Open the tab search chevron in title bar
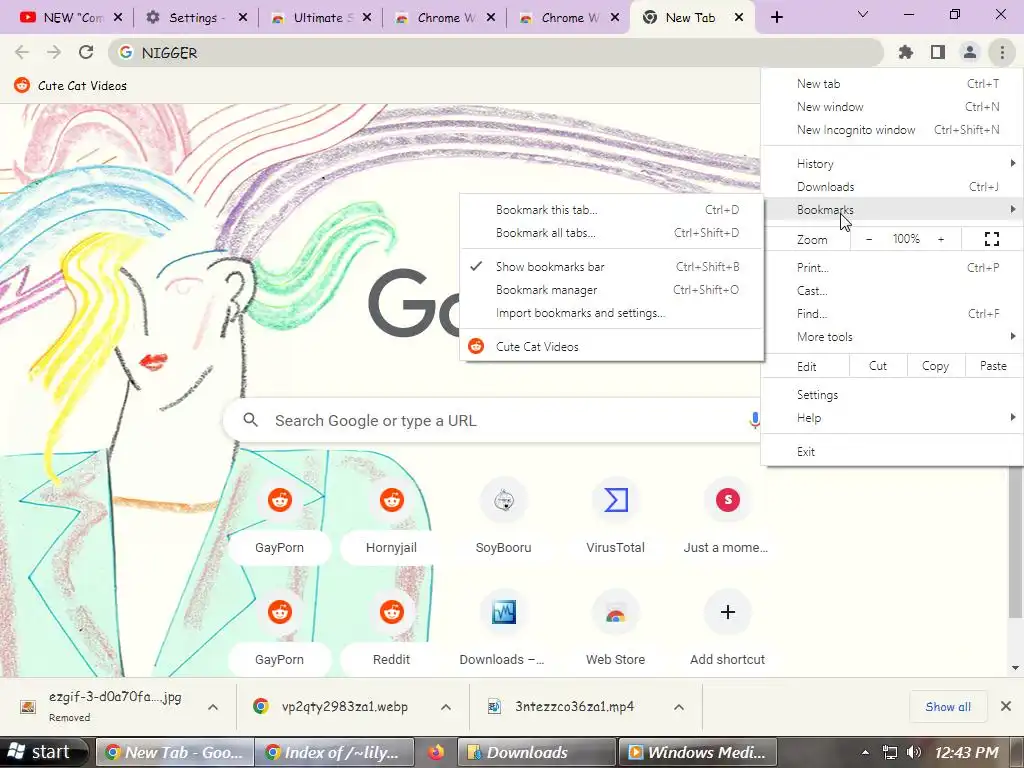 click(863, 14)
